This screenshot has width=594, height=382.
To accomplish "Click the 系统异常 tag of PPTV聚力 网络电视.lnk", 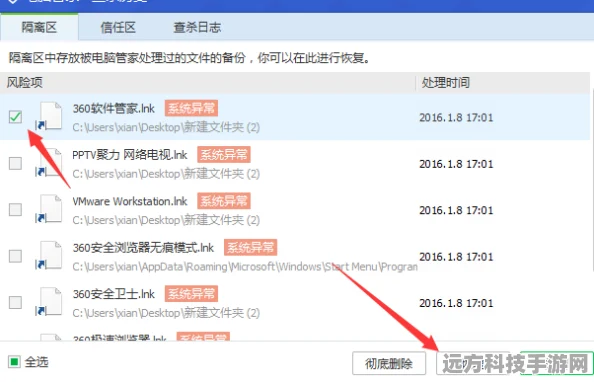I will 224,155.
